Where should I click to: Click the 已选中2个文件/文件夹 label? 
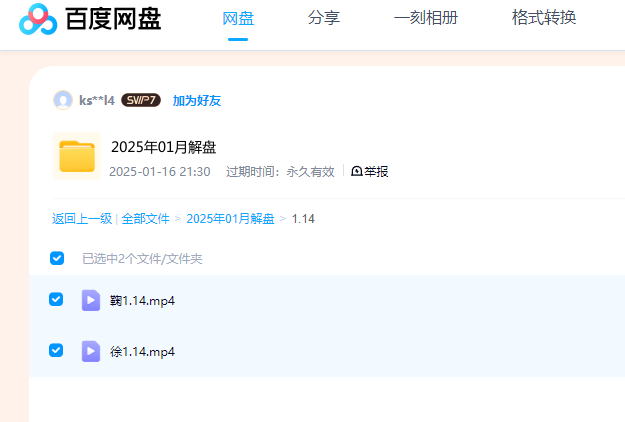pos(142,259)
